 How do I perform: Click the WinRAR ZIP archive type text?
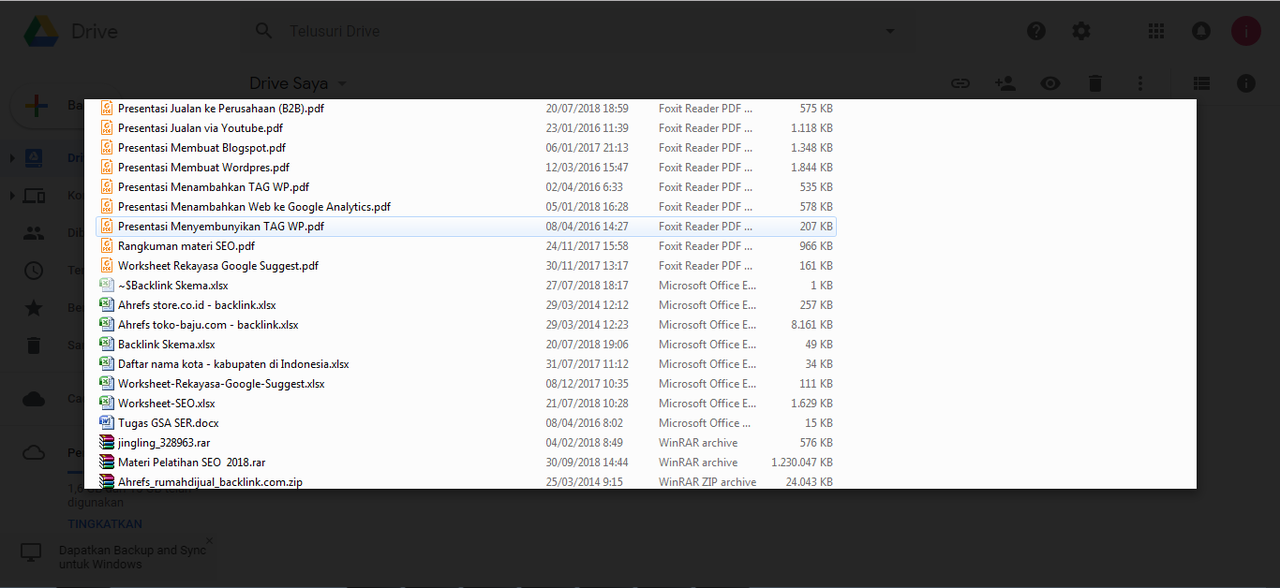[x=707, y=482]
